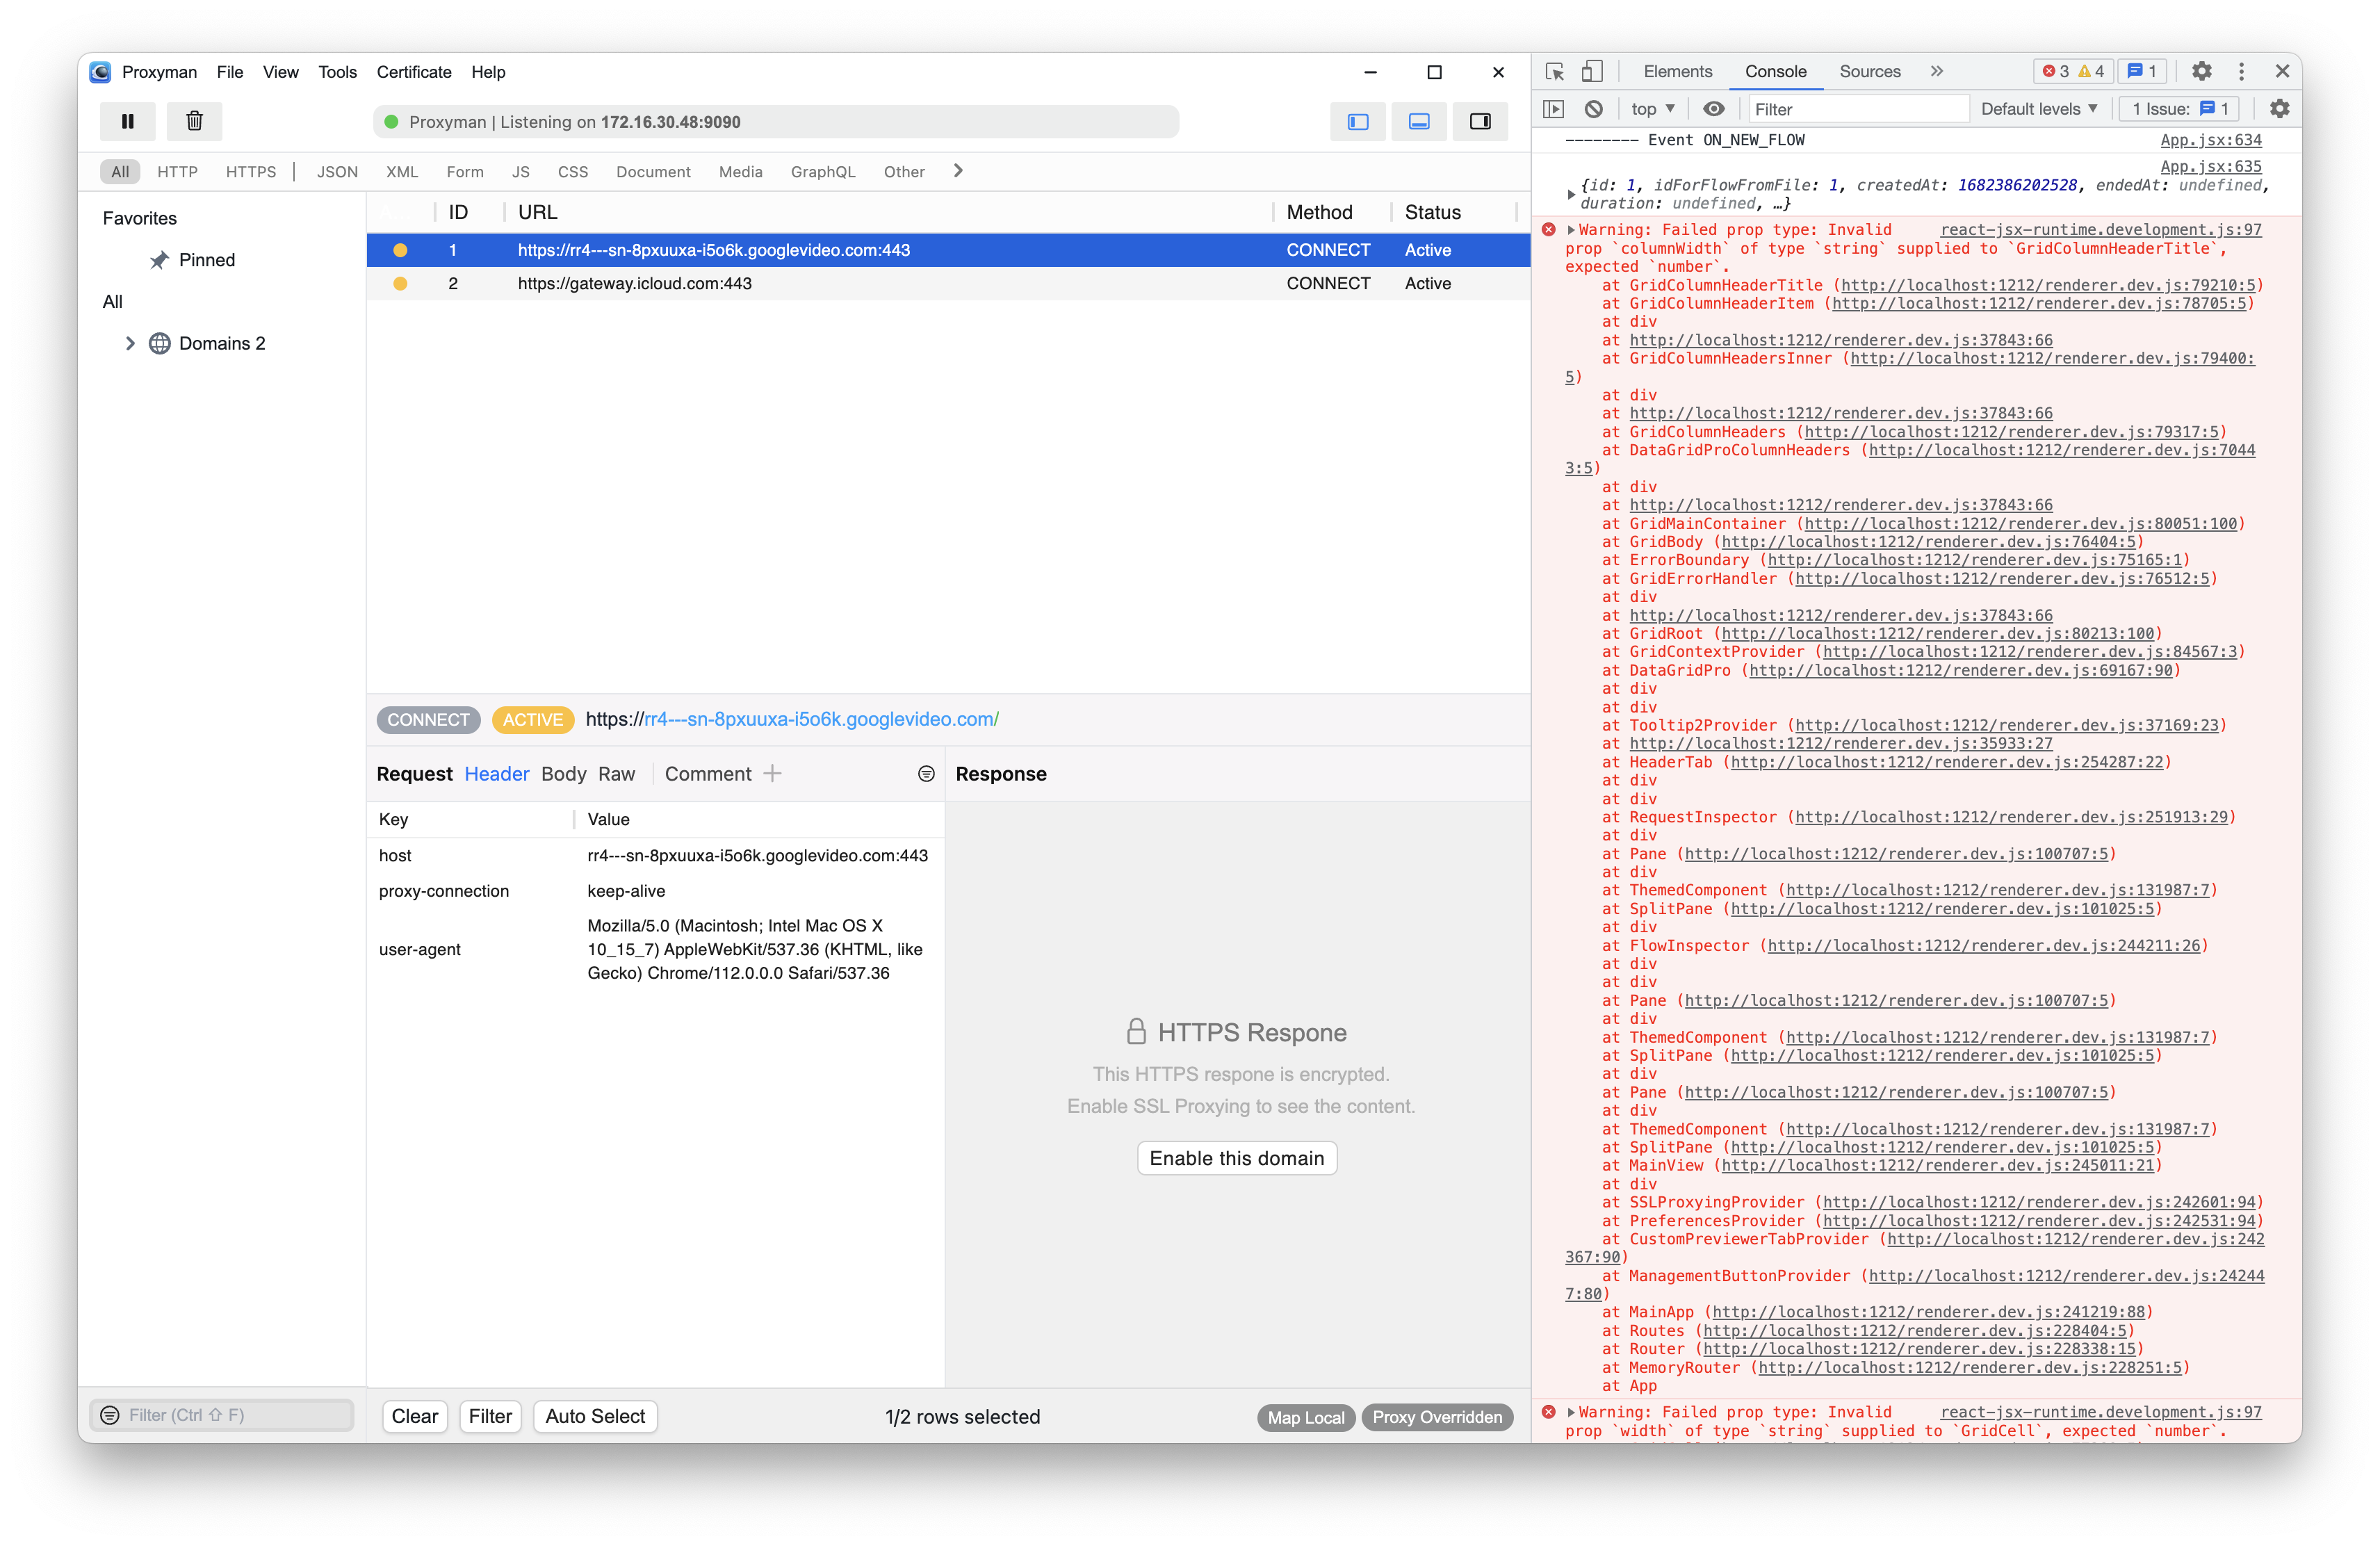Toggle the right panel layout icon

tap(1479, 121)
